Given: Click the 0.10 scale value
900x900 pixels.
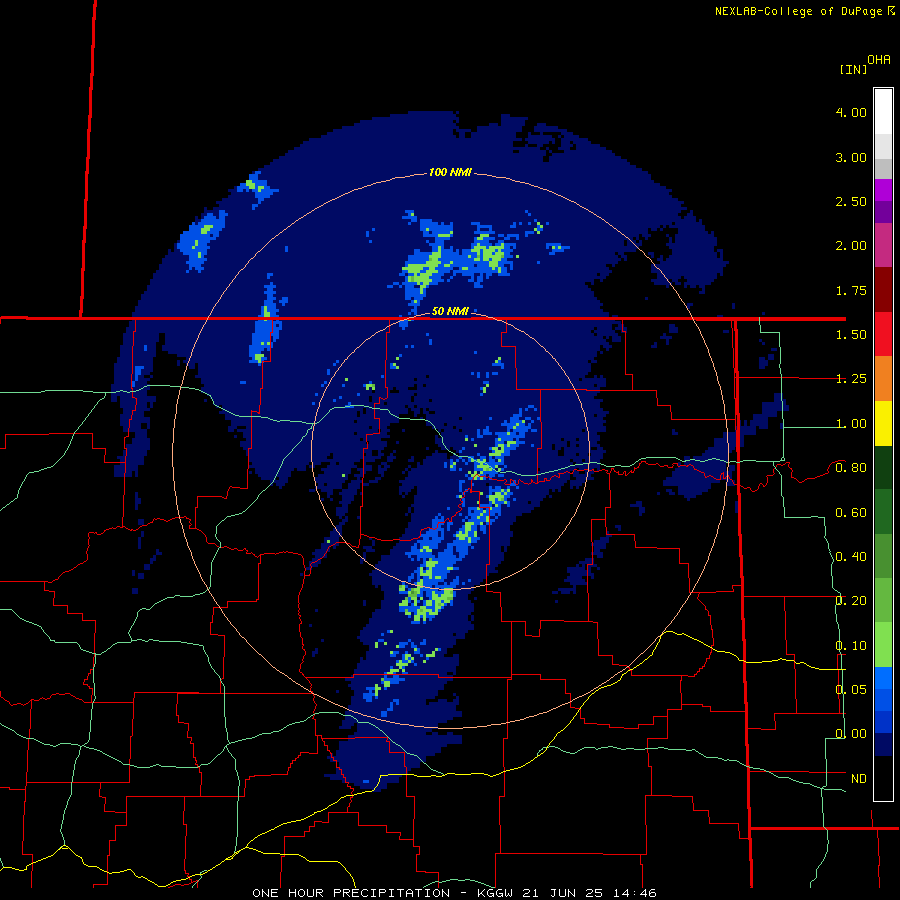Looking at the screenshot, I should (851, 646).
